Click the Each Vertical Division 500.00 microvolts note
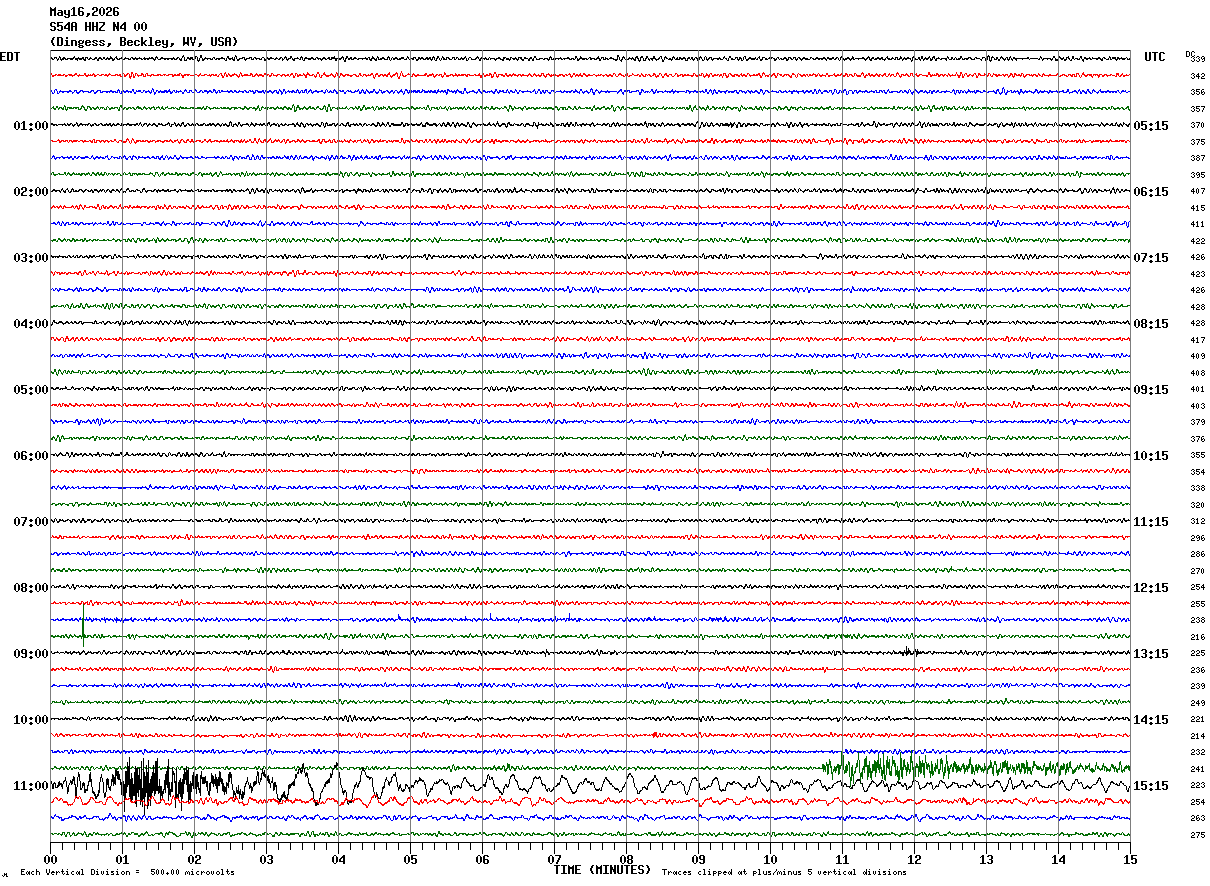The image size is (1210, 886). 127,872
